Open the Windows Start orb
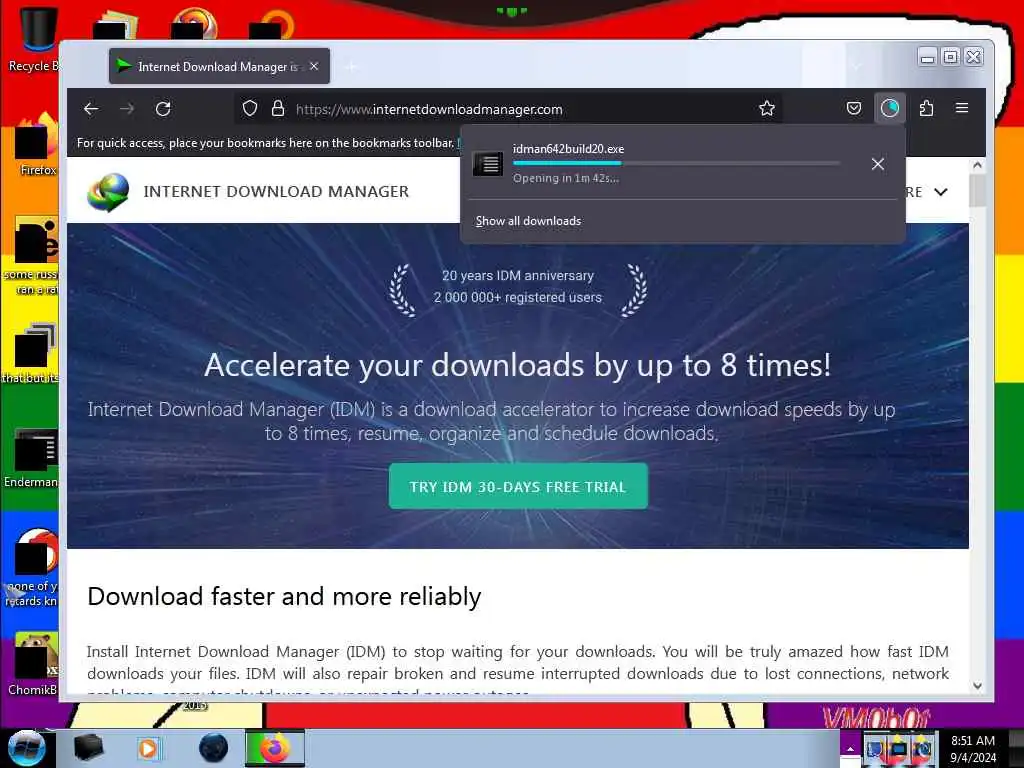The height and width of the screenshot is (768, 1024). [x=26, y=748]
